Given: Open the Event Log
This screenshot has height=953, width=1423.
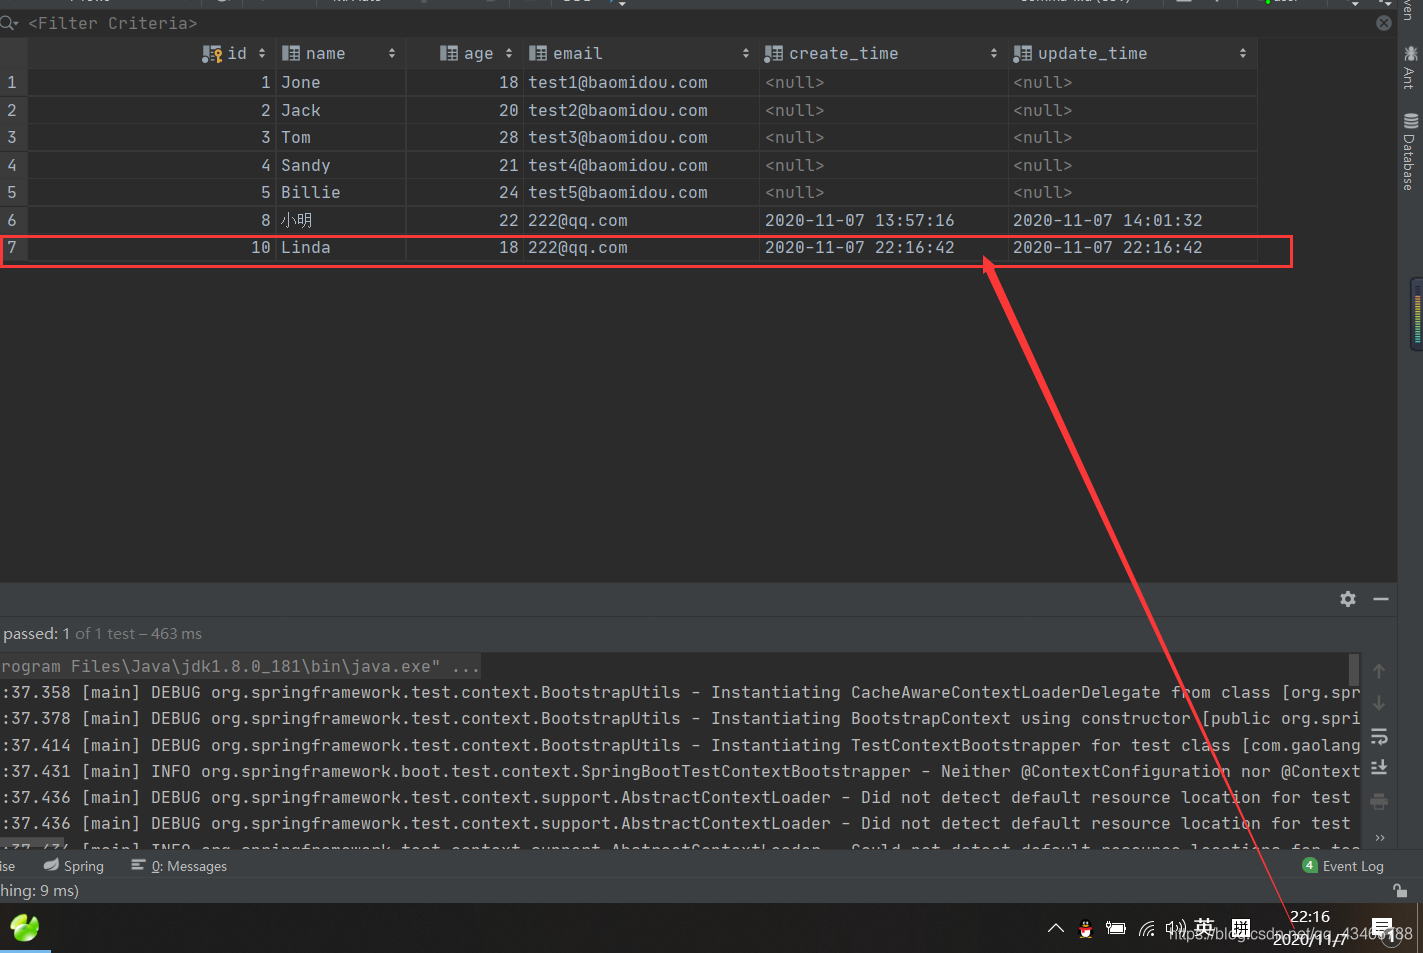Looking at the screenshot, I should click(x=1343, y=866).
